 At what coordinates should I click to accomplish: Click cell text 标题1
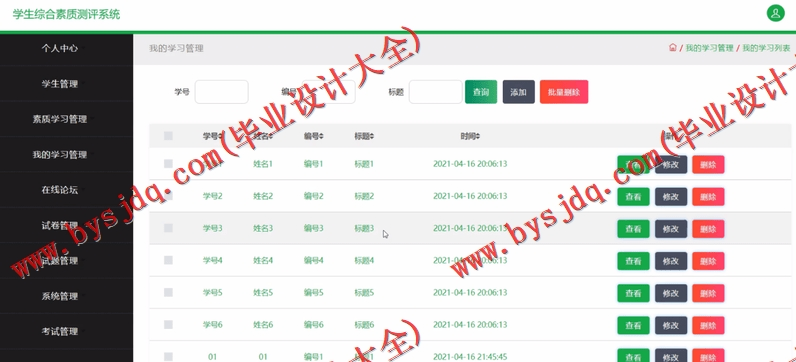pos(364,164)
